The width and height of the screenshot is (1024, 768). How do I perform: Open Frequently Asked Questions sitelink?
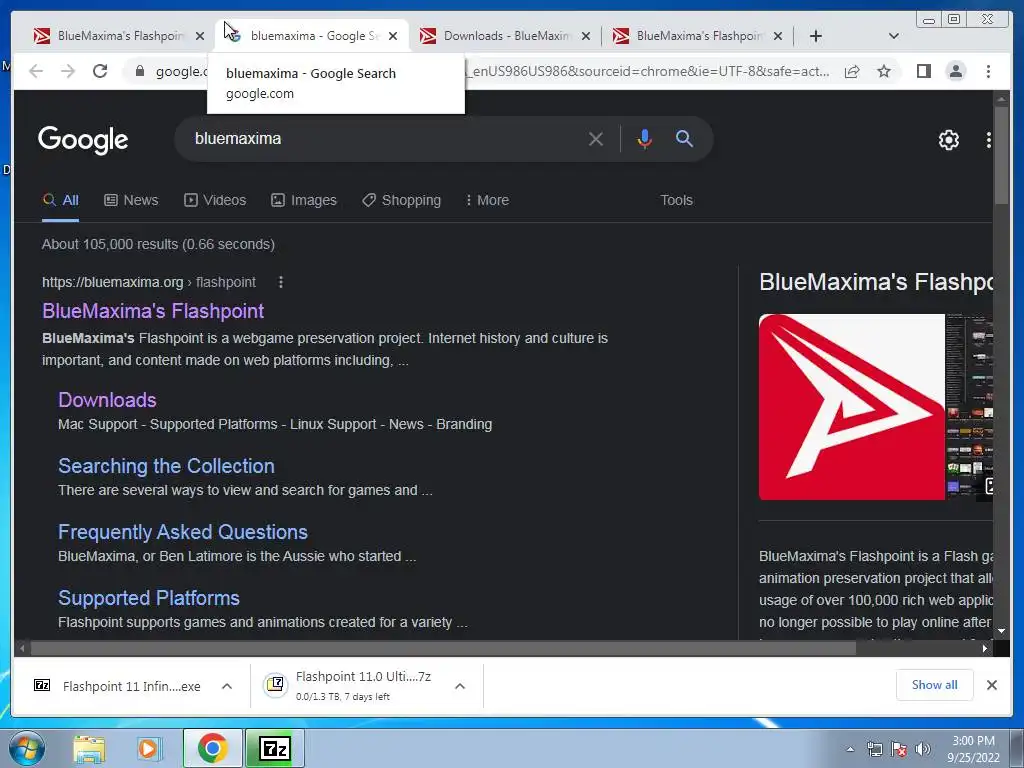[x=182, y=532]
